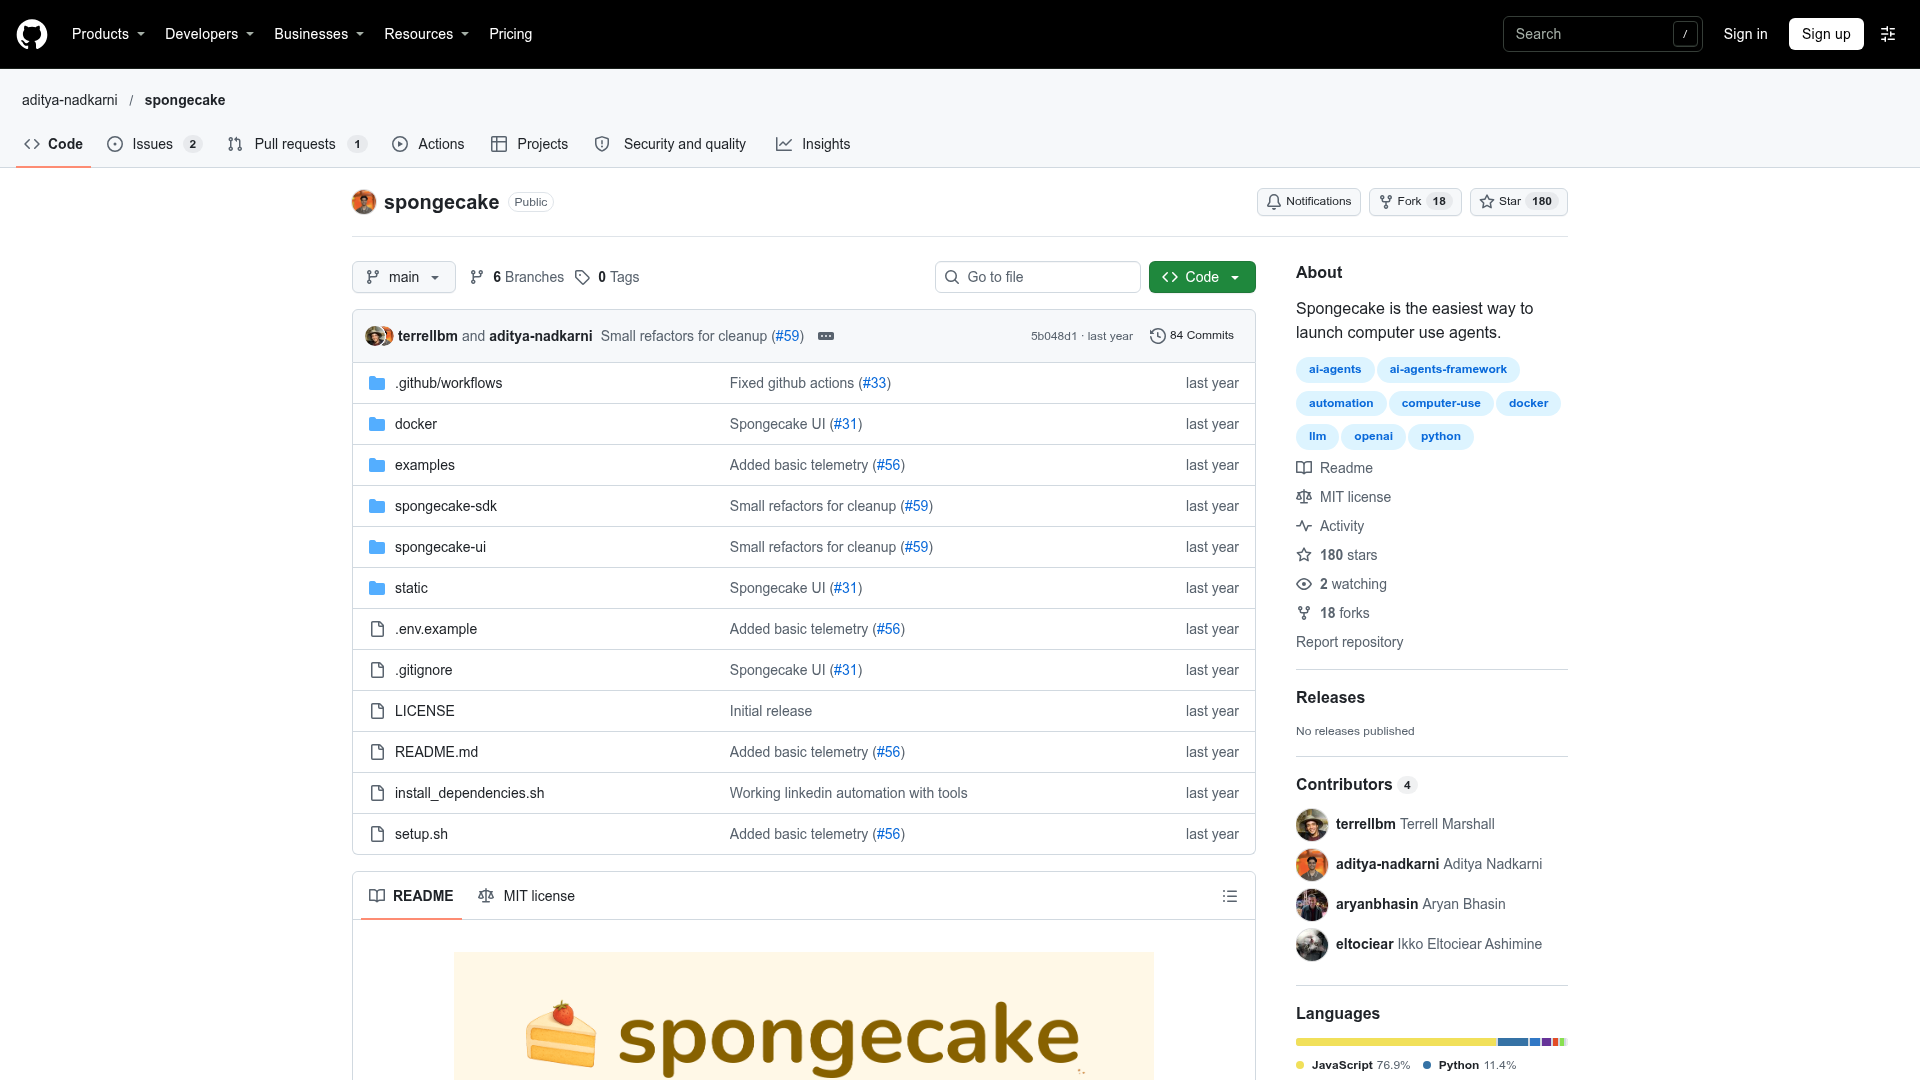Click Report repository link
The height and width of the screenshot is (1080, 1920).
coord(1349,642)
